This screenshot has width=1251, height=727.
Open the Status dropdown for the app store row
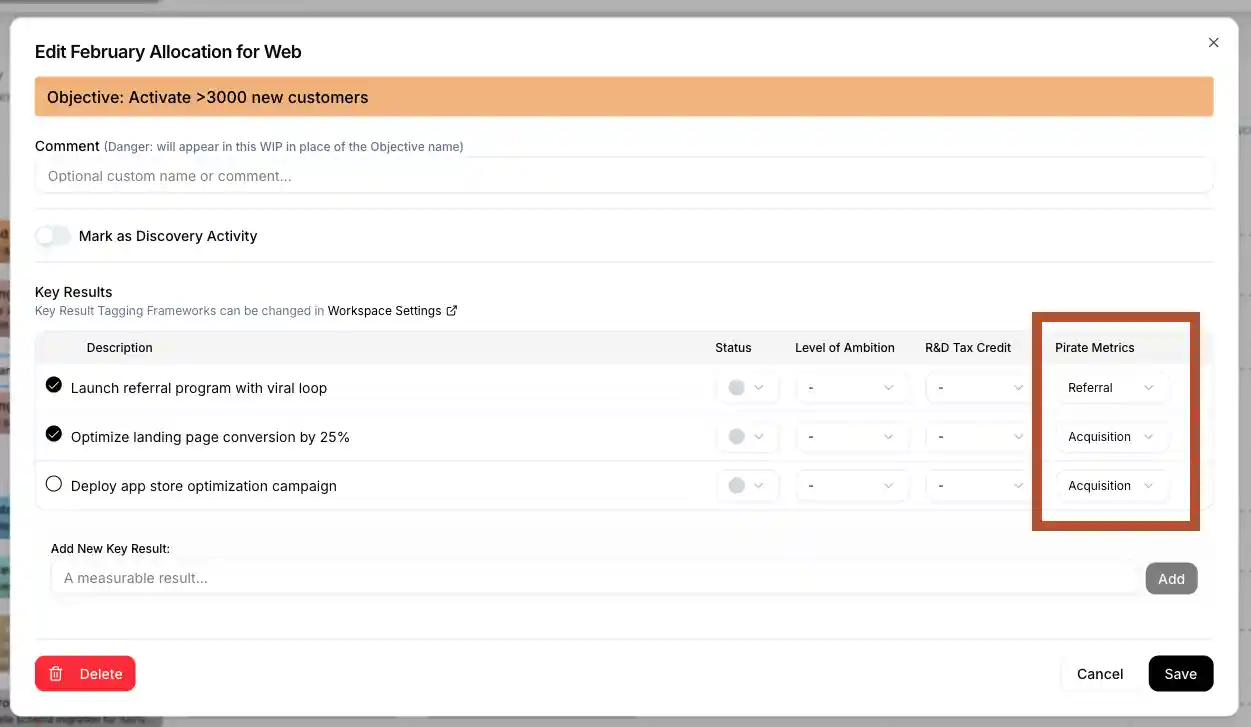click(748, 485)
